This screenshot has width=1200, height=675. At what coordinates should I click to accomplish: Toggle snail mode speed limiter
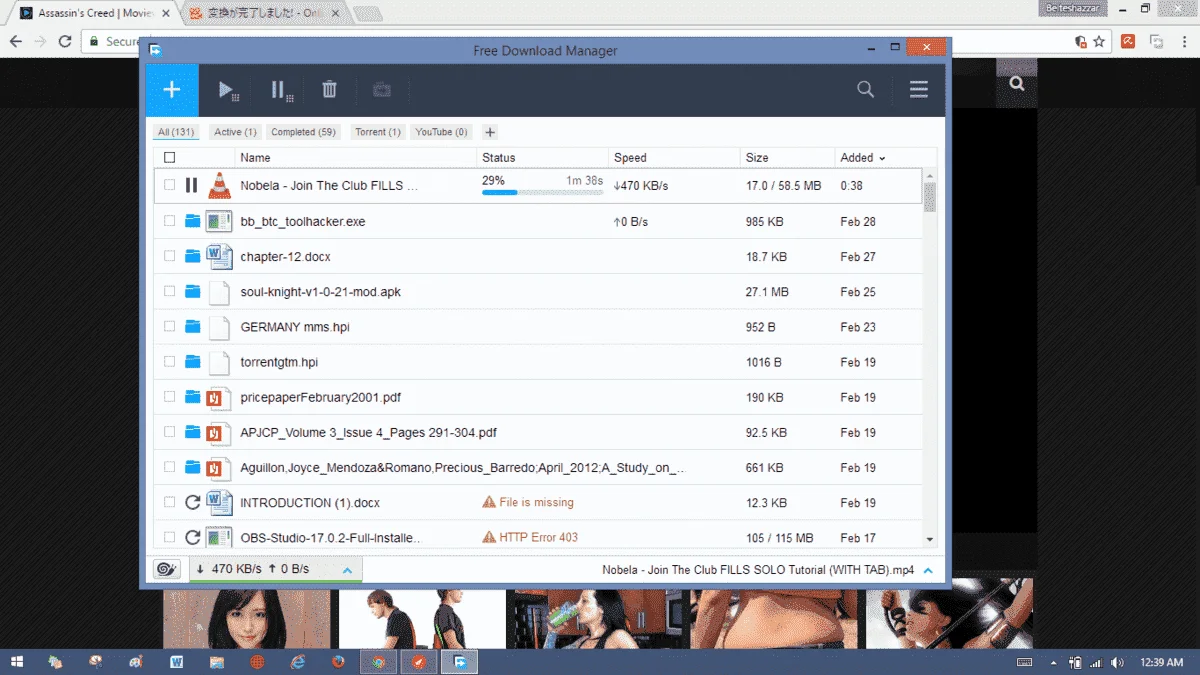(x=166, y=569)
